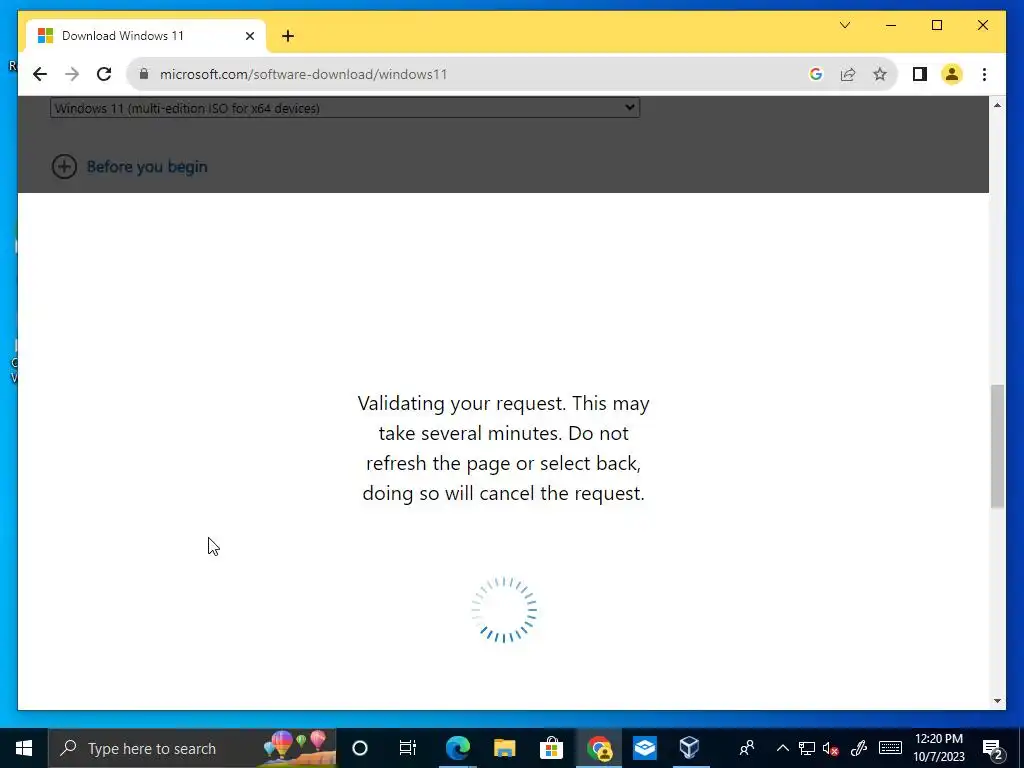Expand the Before you begin section
The height and width of the screenshot is (768, 1024).
[x=64, y=167]
